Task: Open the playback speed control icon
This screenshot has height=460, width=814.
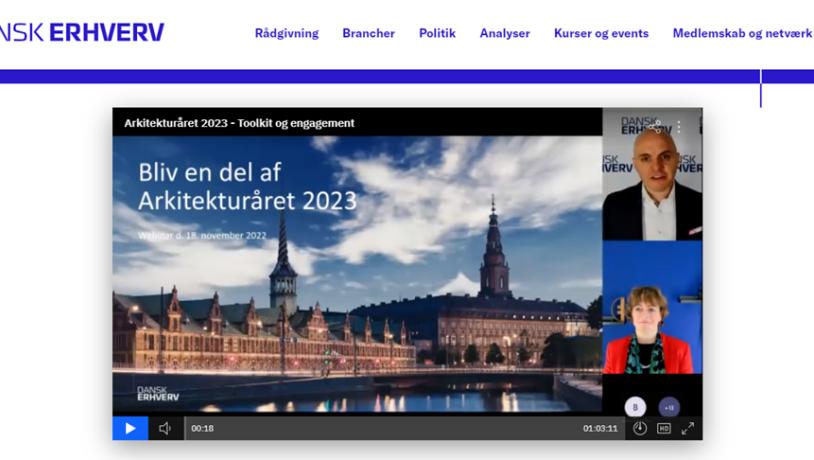Action: (x=640, y=428)
